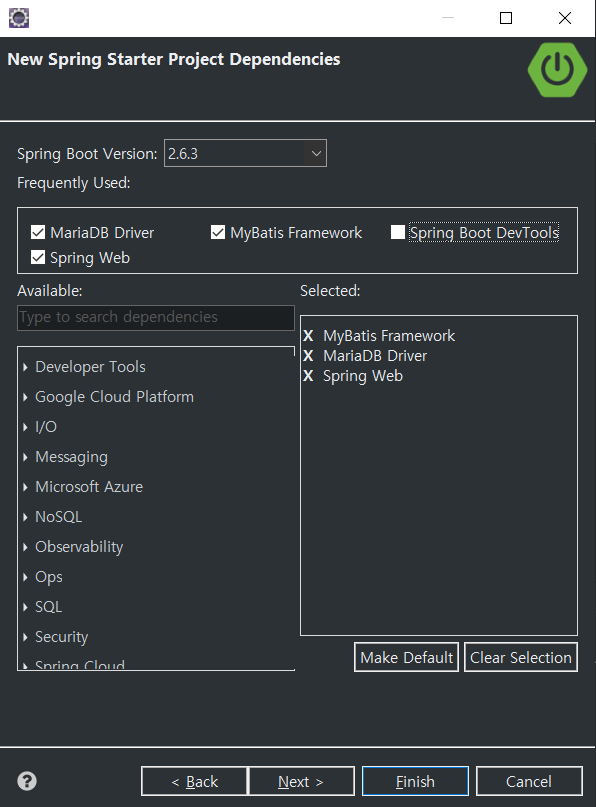The image size is (596, 807).
Task: Select Spring Web text in Selected list
Action: [363, 376]
